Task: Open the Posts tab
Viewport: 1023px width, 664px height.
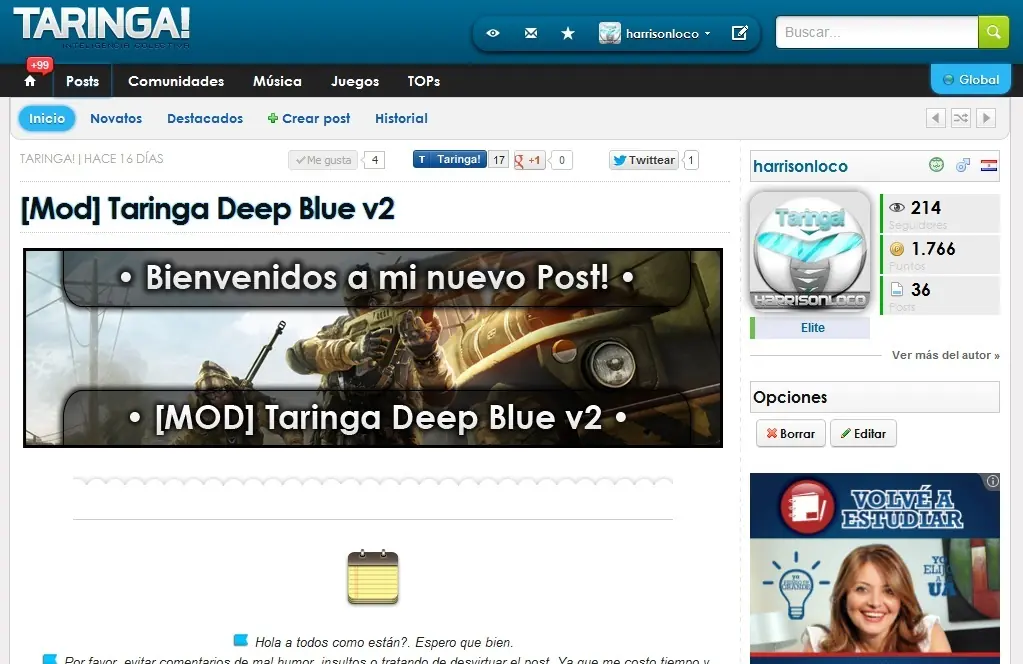Action: [82, 81]
